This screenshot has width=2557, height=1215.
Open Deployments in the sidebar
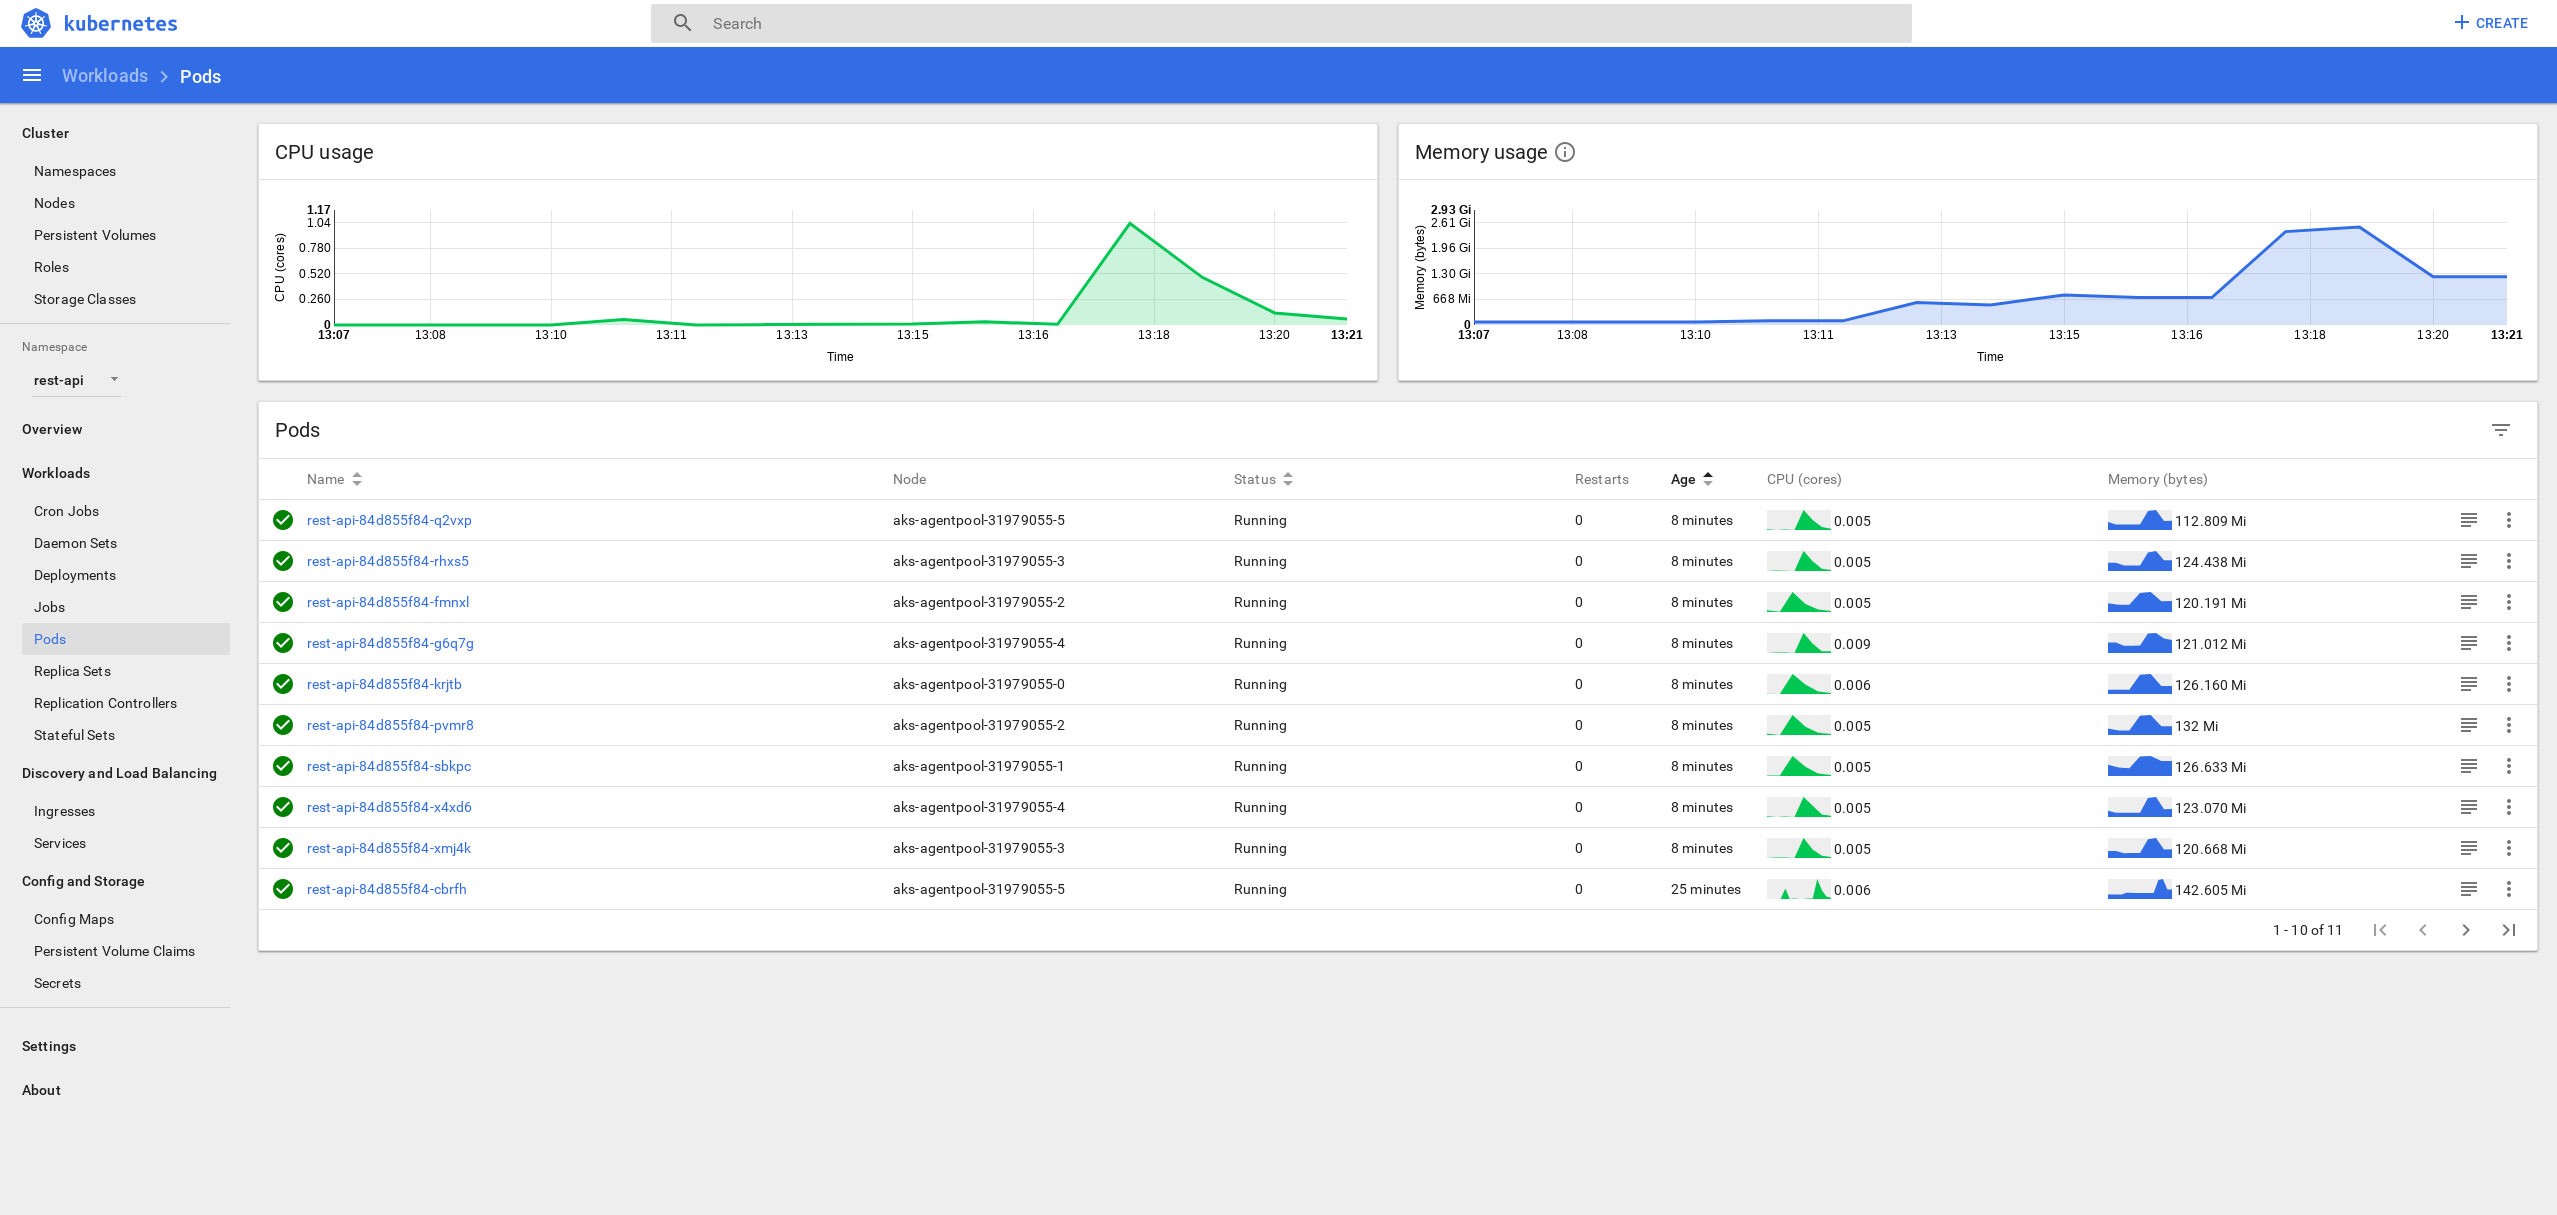pos(73,574)
